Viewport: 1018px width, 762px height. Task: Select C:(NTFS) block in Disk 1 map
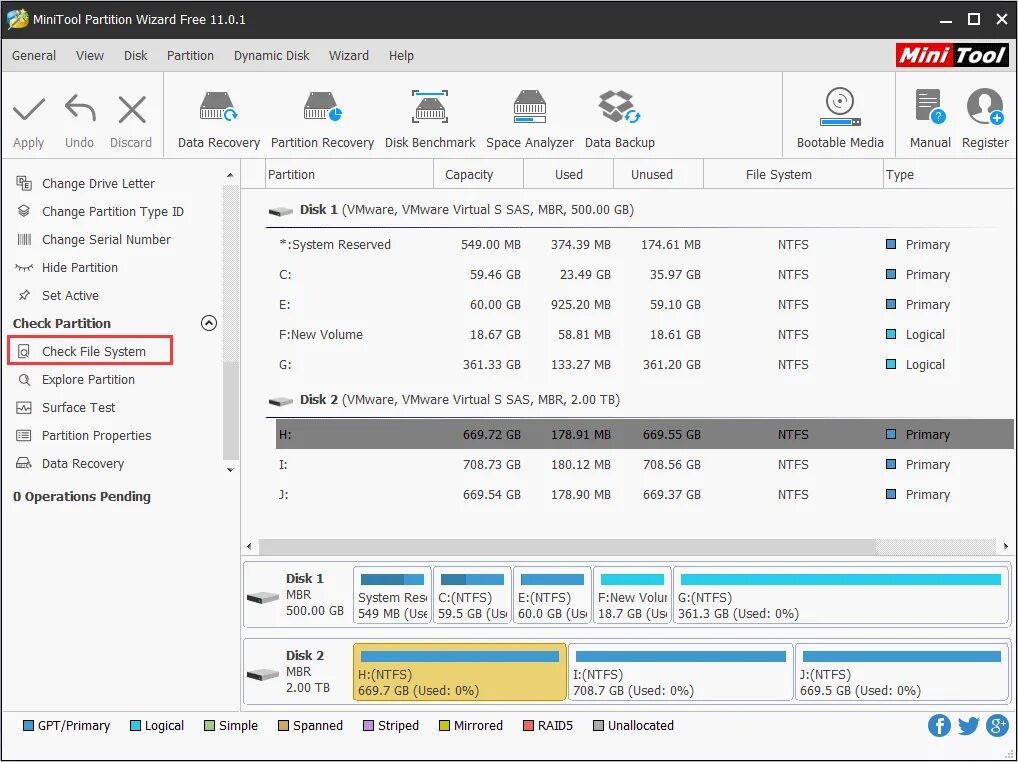tap(472, 595)
